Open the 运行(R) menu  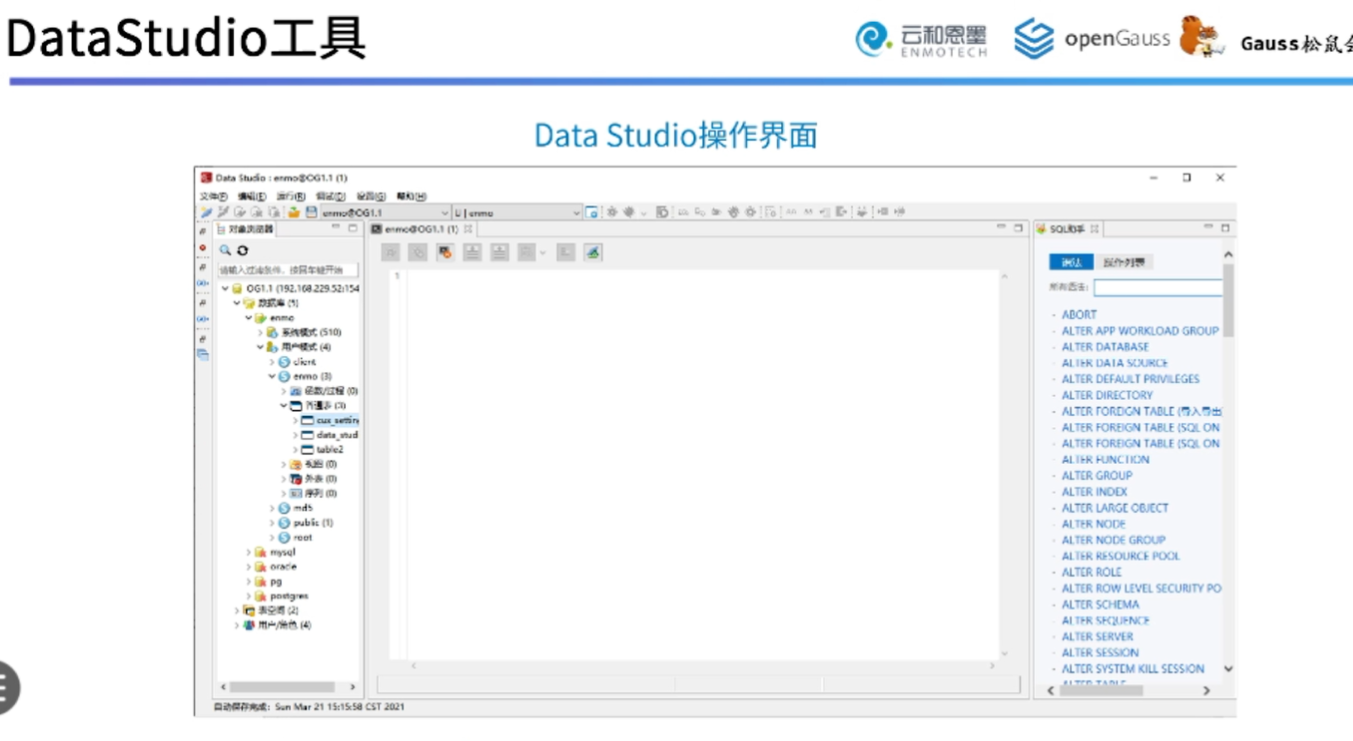(291, 196)
